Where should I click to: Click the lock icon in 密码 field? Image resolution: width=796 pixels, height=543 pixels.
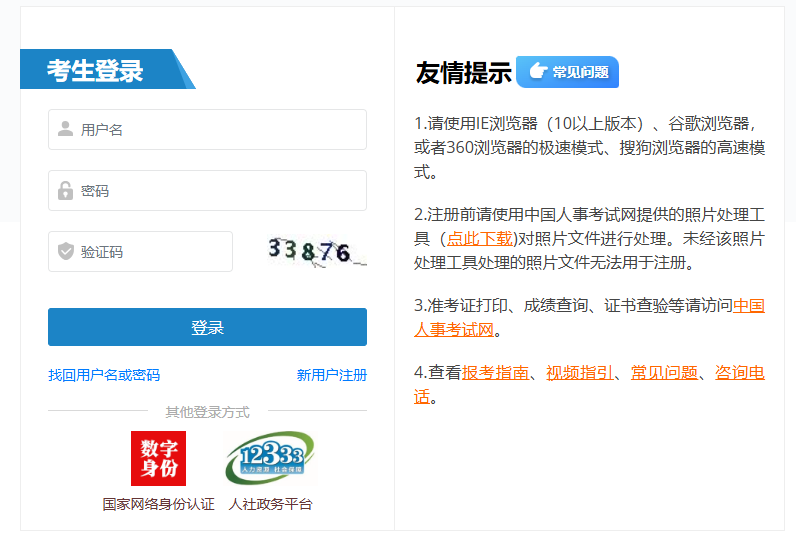point(66,190)
